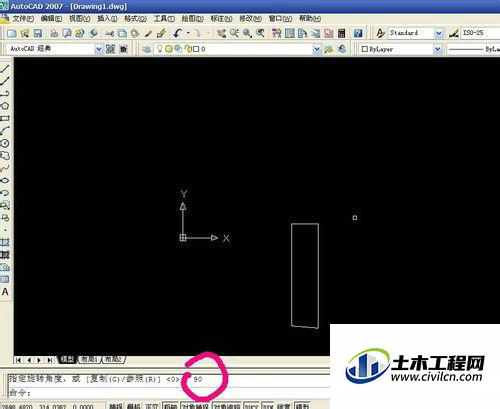Select the Polygon draw tool
The width and height of the screenshot is (500, 409).
[5, 106]
